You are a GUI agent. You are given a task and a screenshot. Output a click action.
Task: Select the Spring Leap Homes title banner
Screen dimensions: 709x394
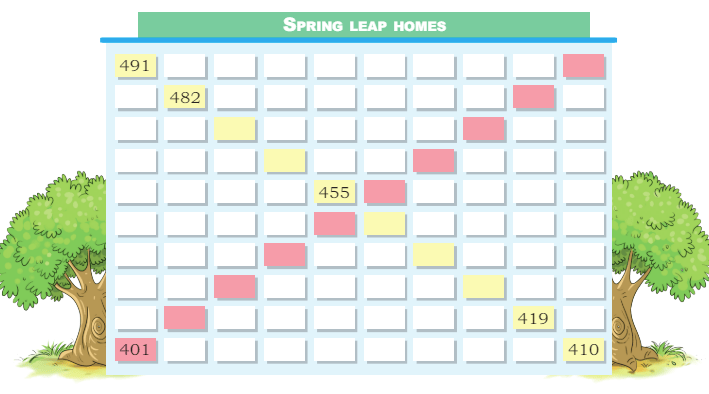pyautogui.click(x=364, y=25)
